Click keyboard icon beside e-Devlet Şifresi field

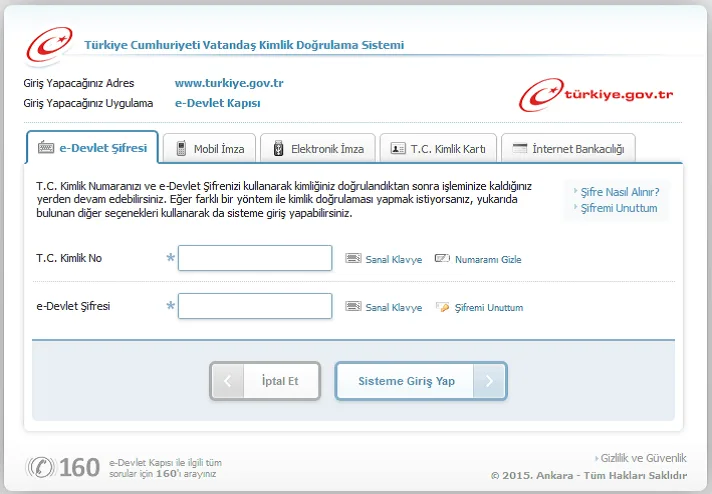tap(353, 306)
